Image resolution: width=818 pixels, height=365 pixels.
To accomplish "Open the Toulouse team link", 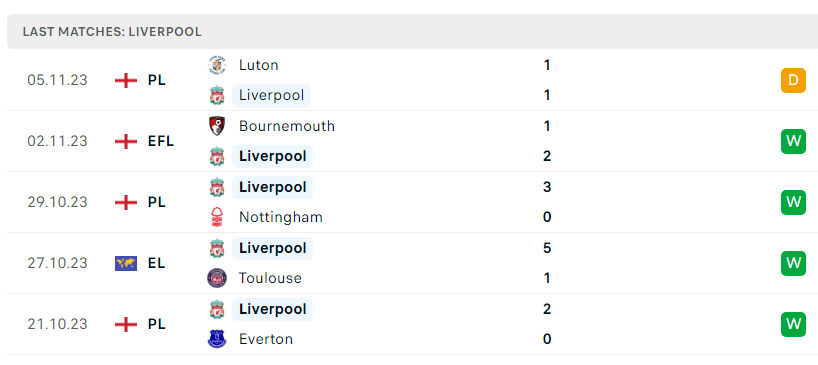I will pyautogui.click(x=270, y=278).
